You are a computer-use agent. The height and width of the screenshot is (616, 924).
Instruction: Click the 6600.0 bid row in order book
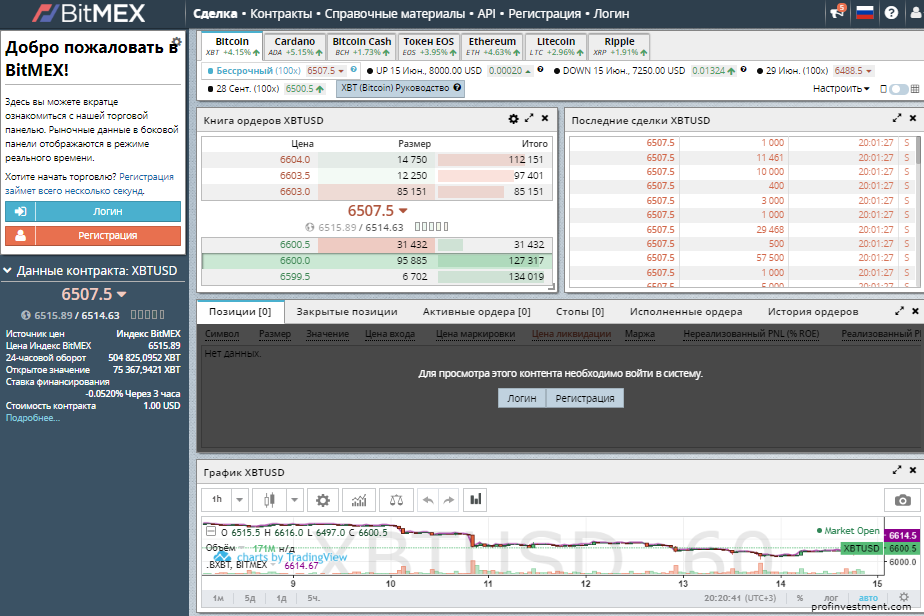click(377, 261)
